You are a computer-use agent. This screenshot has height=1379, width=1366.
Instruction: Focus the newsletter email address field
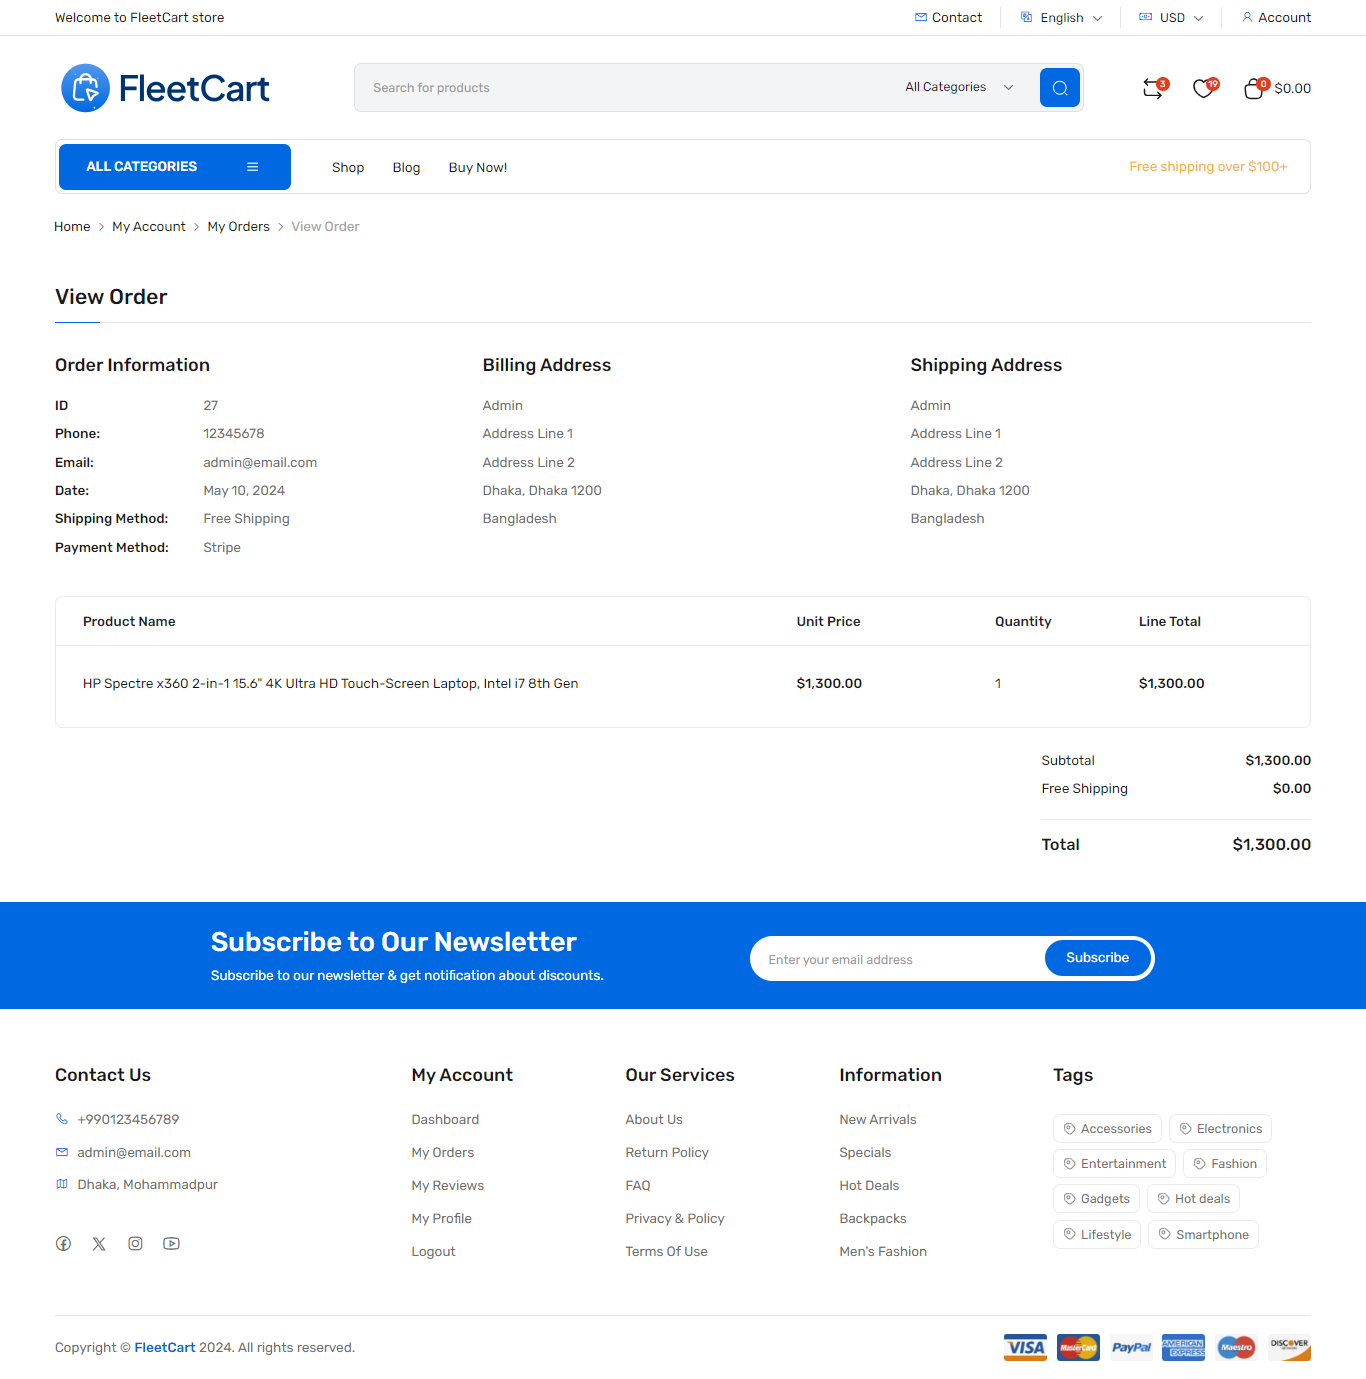pyautogui.click(x=899, y=959)
